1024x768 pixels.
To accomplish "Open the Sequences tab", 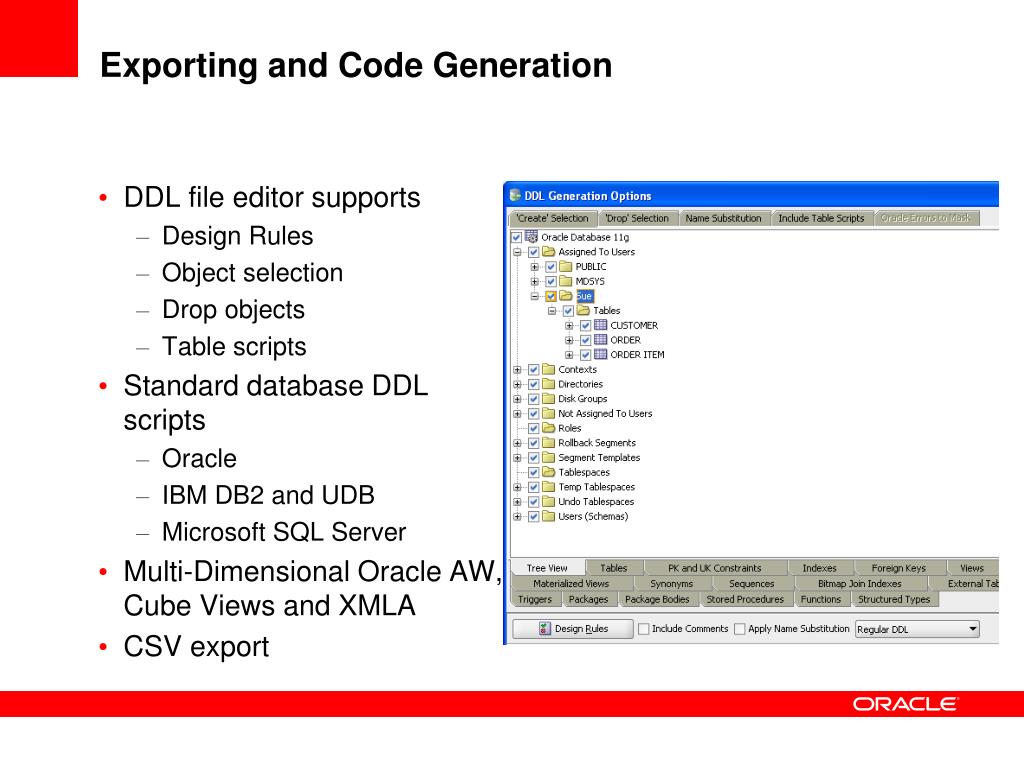I will [x=751, y=583].
